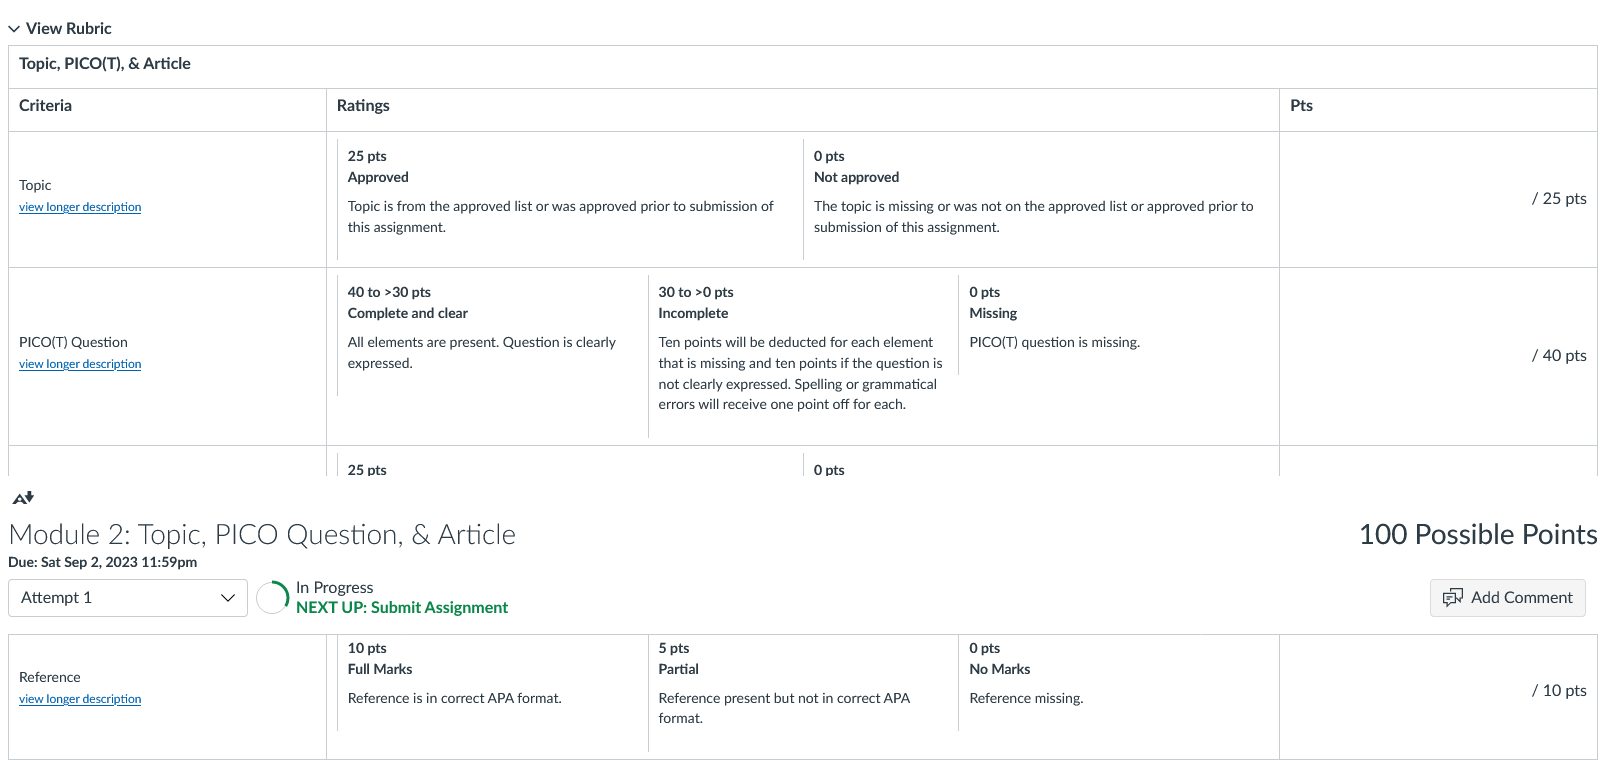Click the Module 2 assignment title
The height and width of the screenshot is (760, 1610).
[x=262, y=535]
